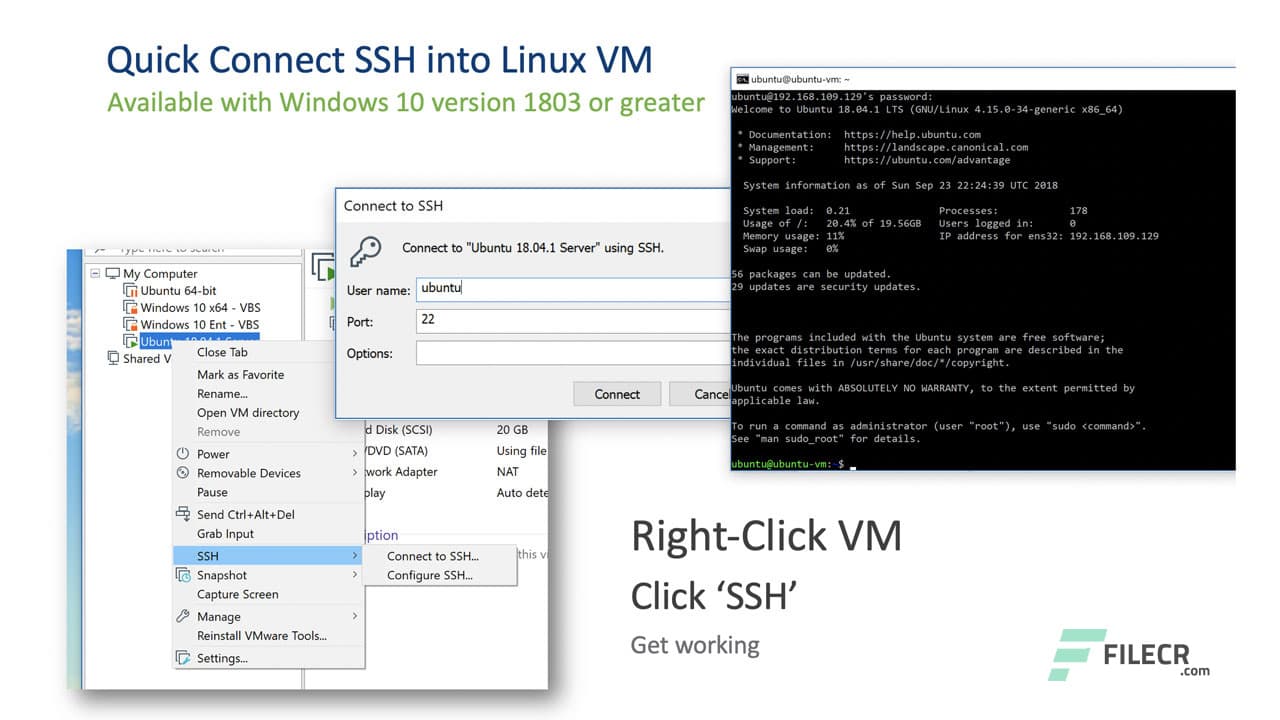Viewport: 1280px width, 720px height.
Task: Click the My Computer icon in the library
Action: coord(114,273)
